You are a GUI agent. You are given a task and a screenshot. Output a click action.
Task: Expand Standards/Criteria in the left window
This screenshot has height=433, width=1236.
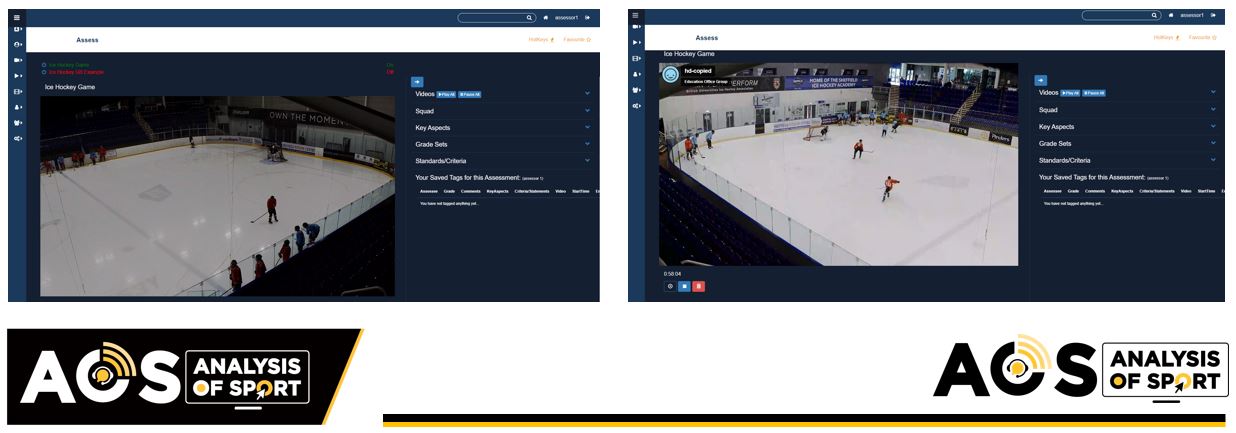[588, 160]
